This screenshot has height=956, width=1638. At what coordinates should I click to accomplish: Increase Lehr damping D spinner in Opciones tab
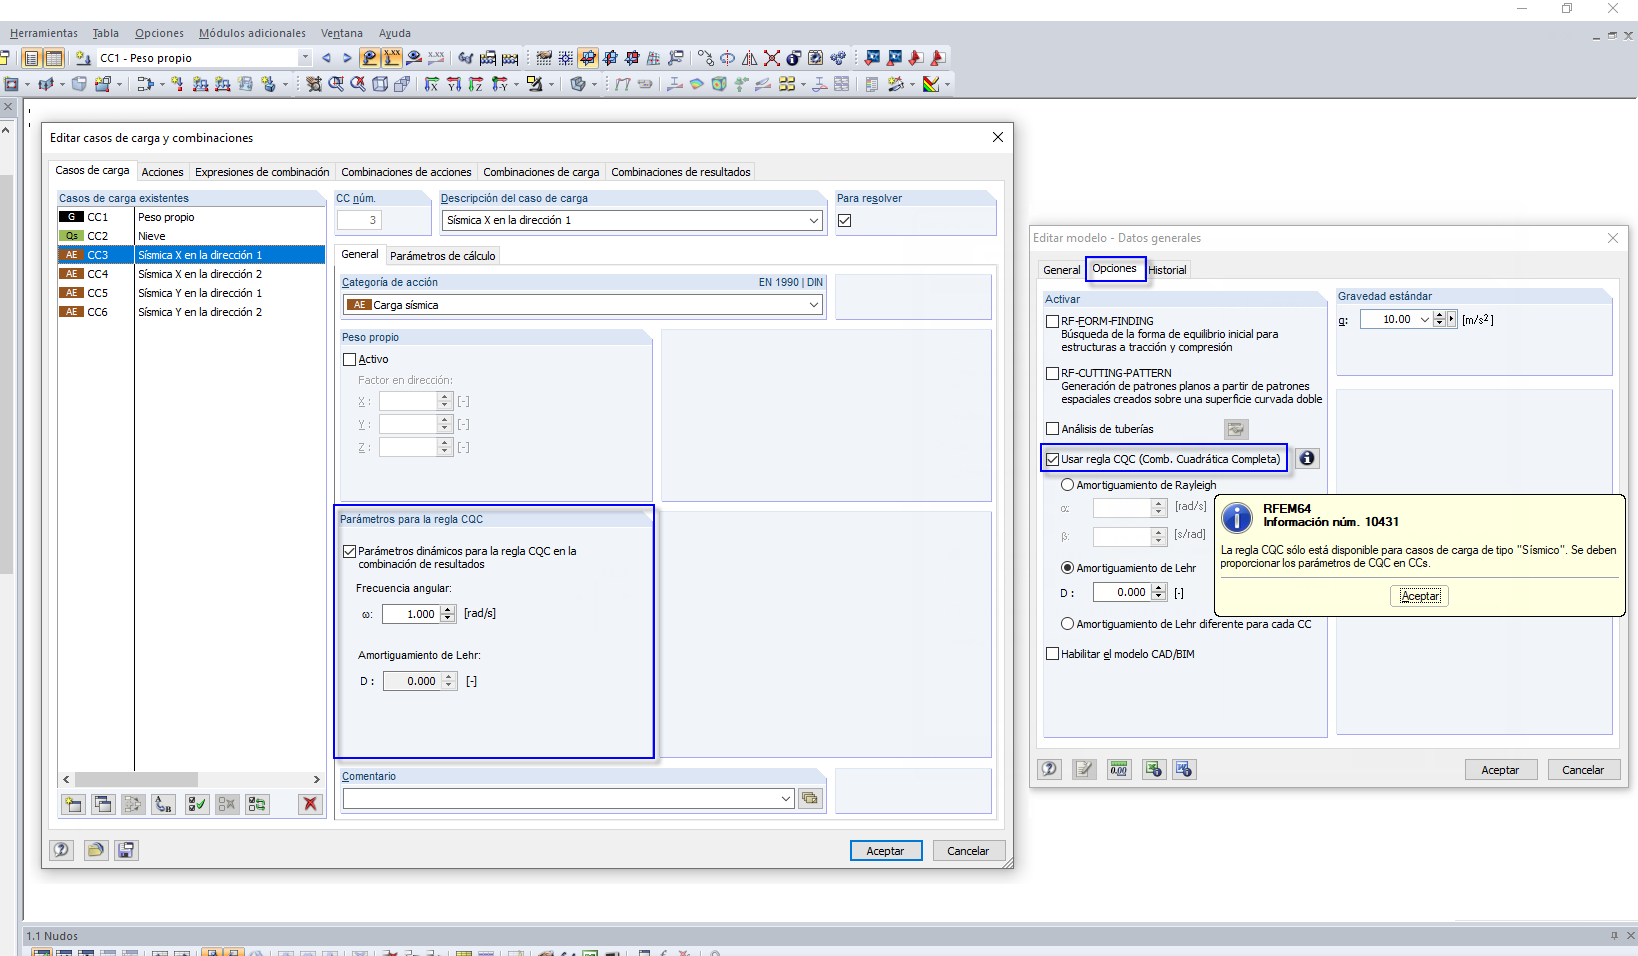coord(1159,588)
